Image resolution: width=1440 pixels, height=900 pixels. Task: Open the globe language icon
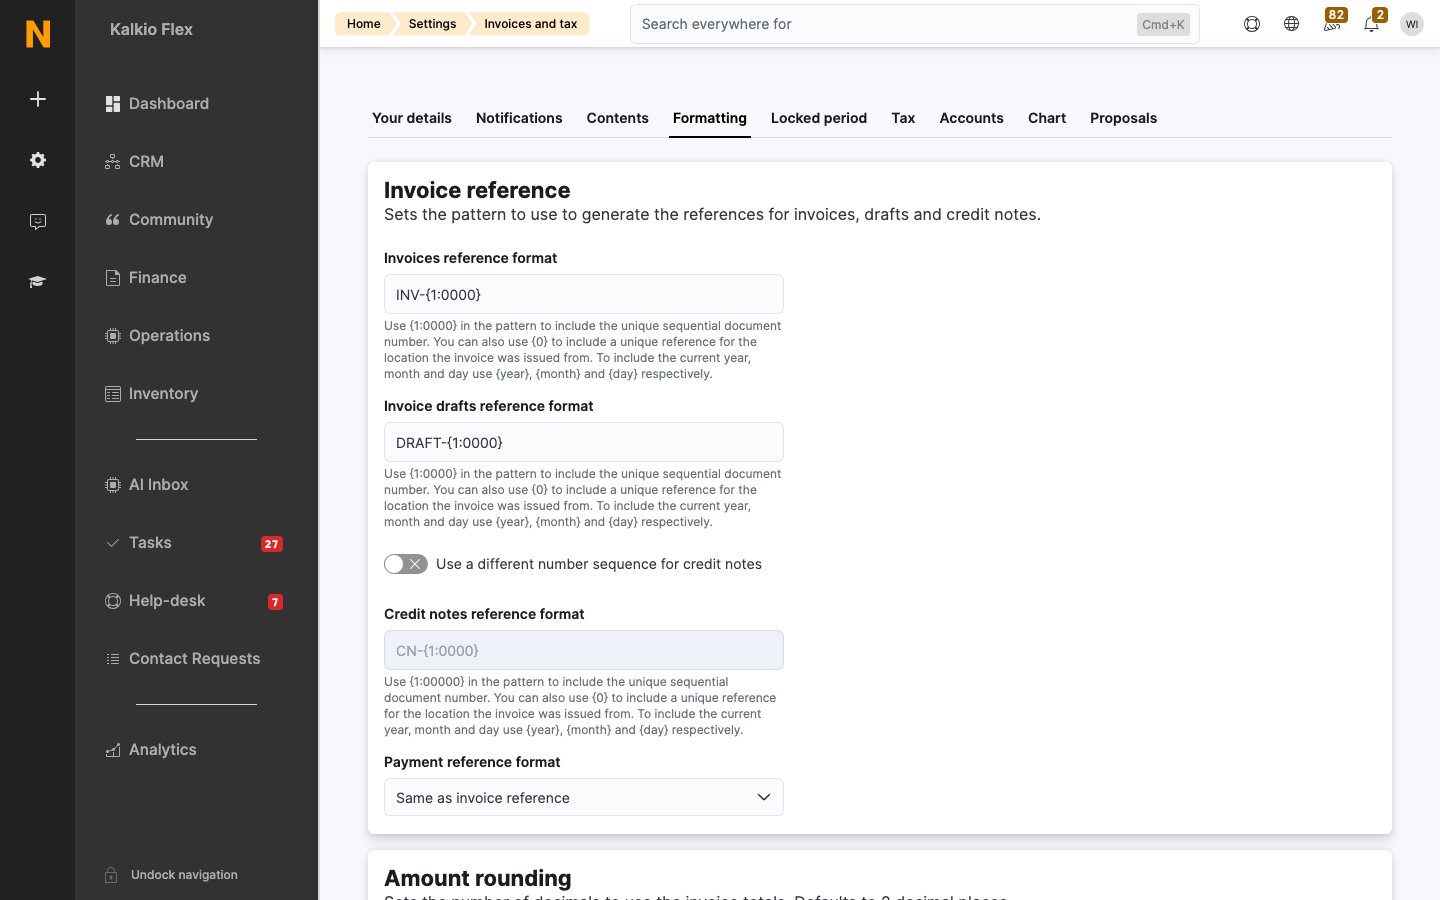pyautogui.click(x=1292, y=24)
